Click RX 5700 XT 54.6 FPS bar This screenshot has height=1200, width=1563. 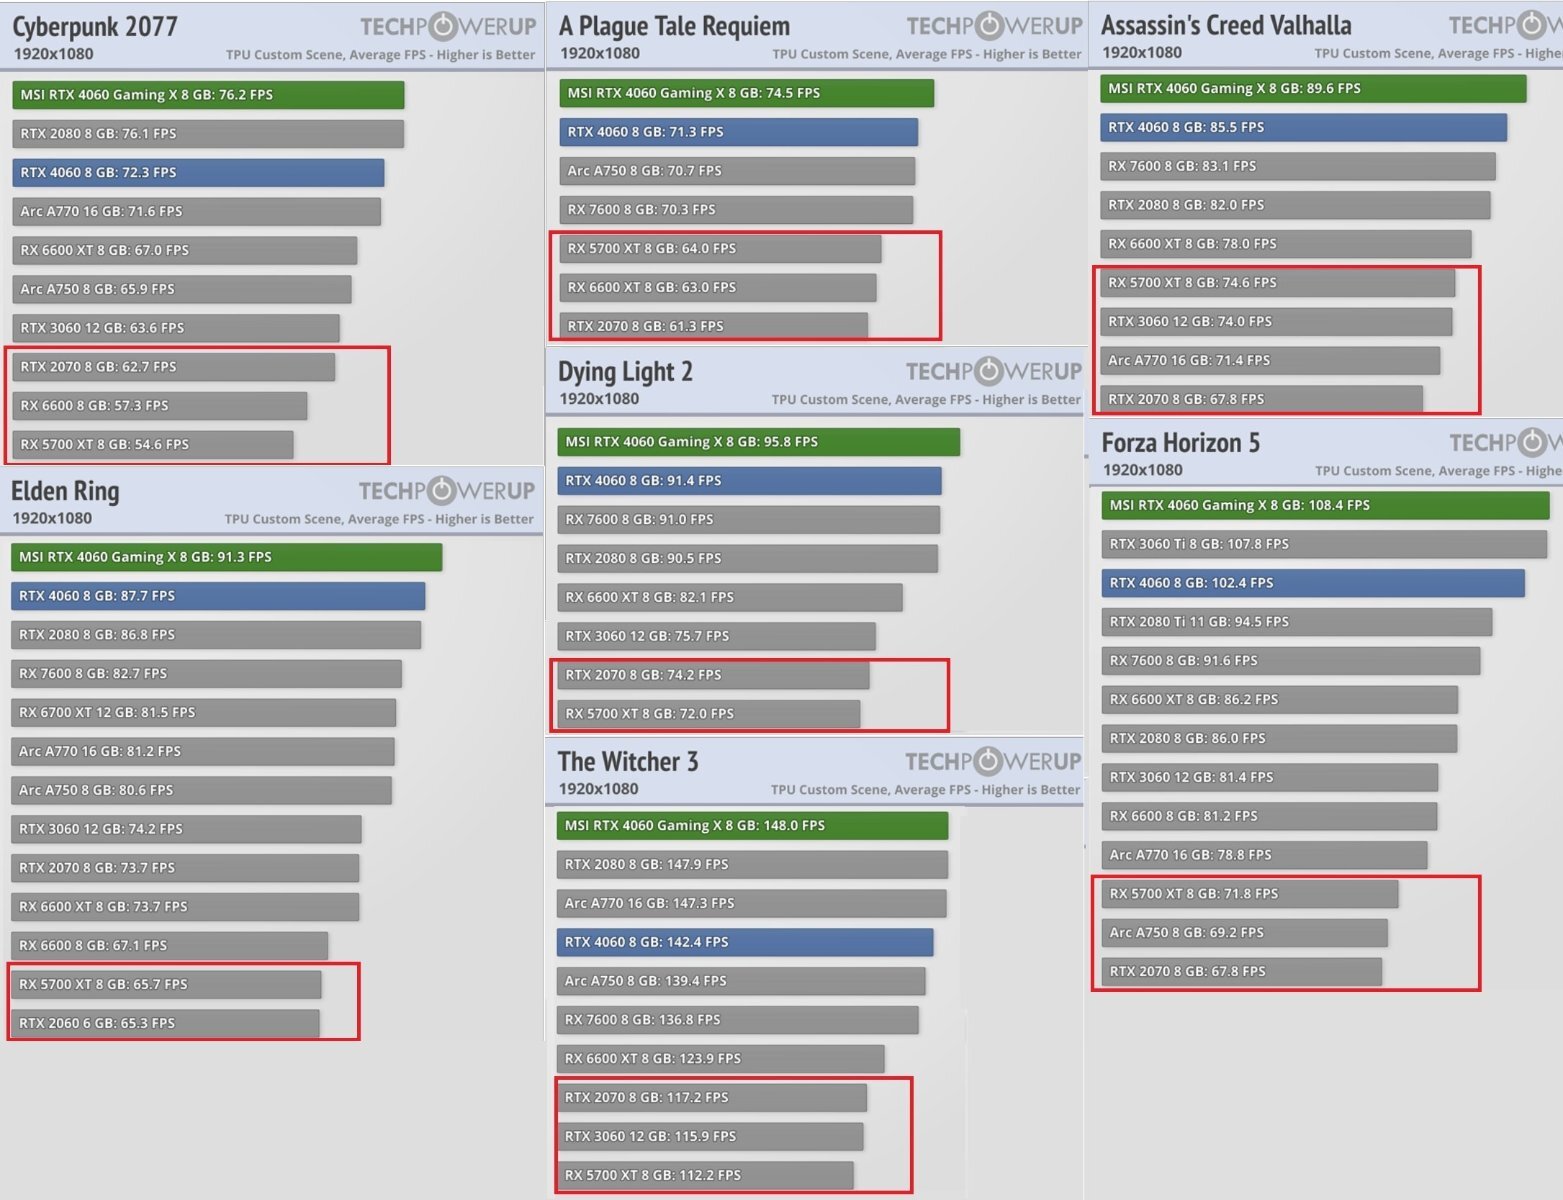[153, 445]
